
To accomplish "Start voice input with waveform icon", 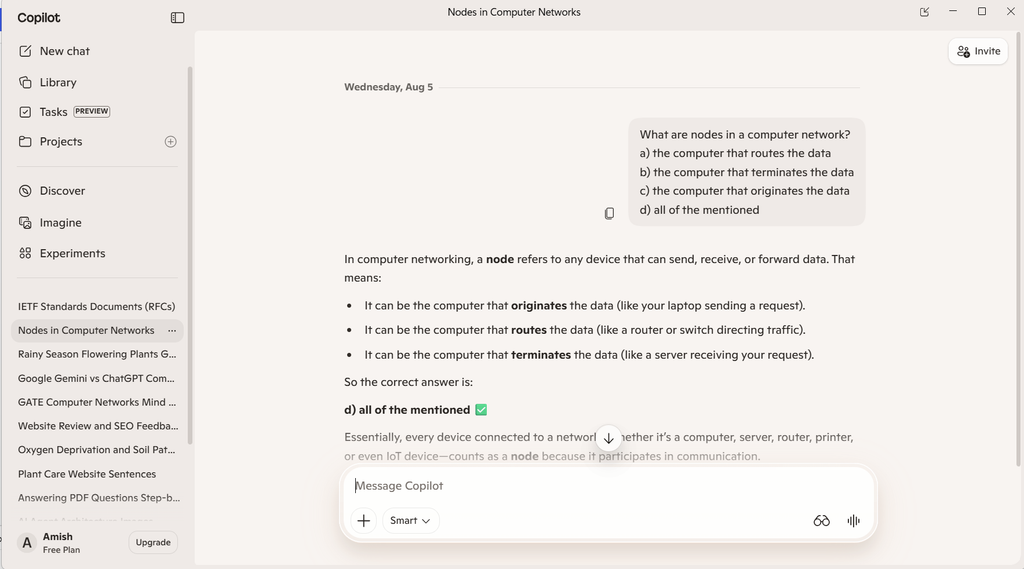I will pyautogui.click(x=854, y=521).
